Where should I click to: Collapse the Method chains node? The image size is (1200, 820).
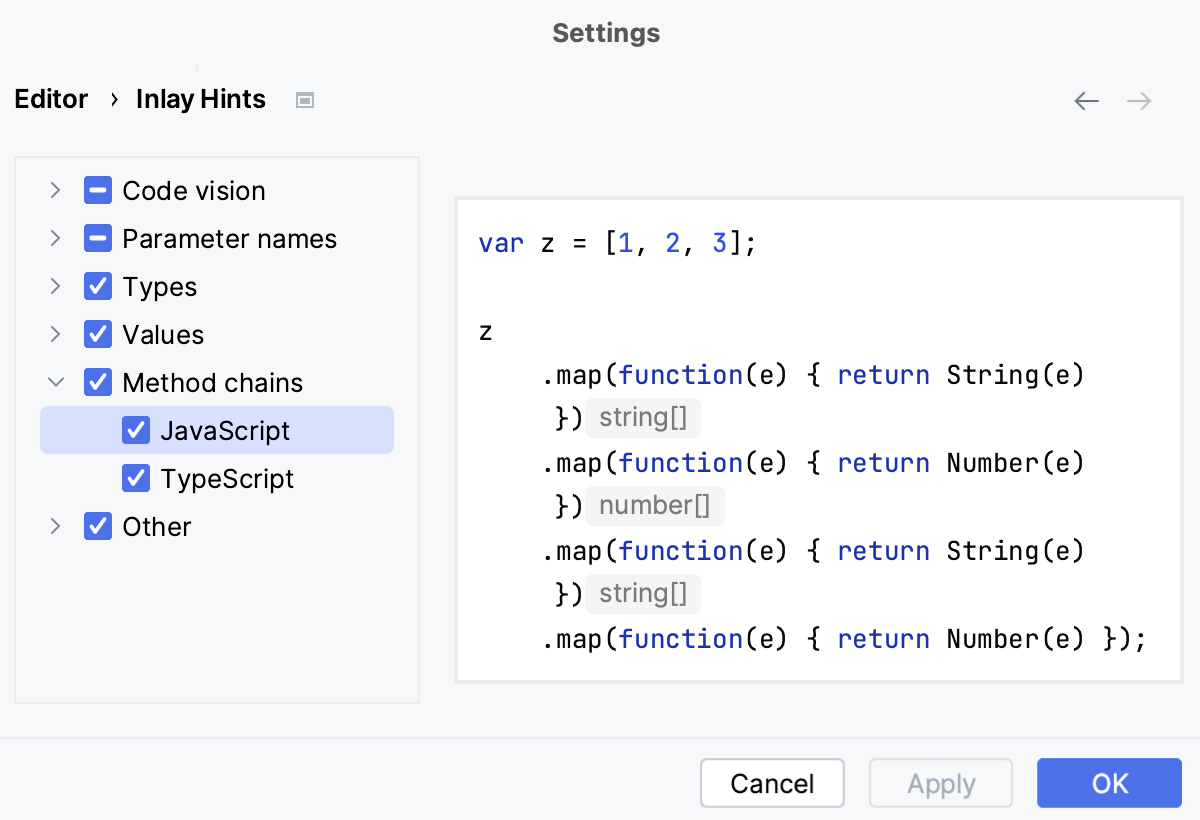click(x=56, y=382)
